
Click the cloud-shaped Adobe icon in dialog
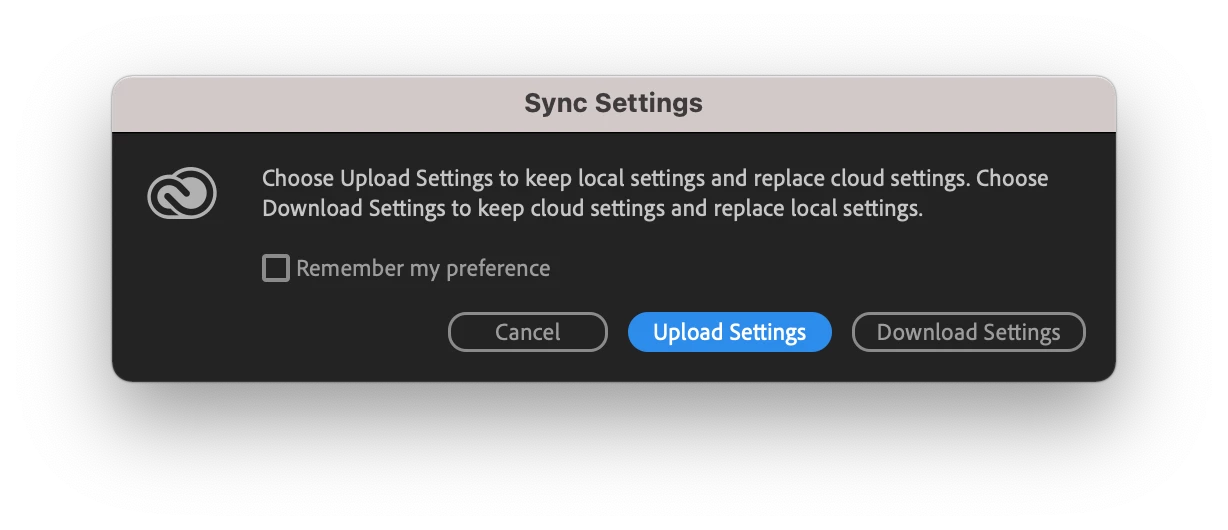click(x=182, y=194)
